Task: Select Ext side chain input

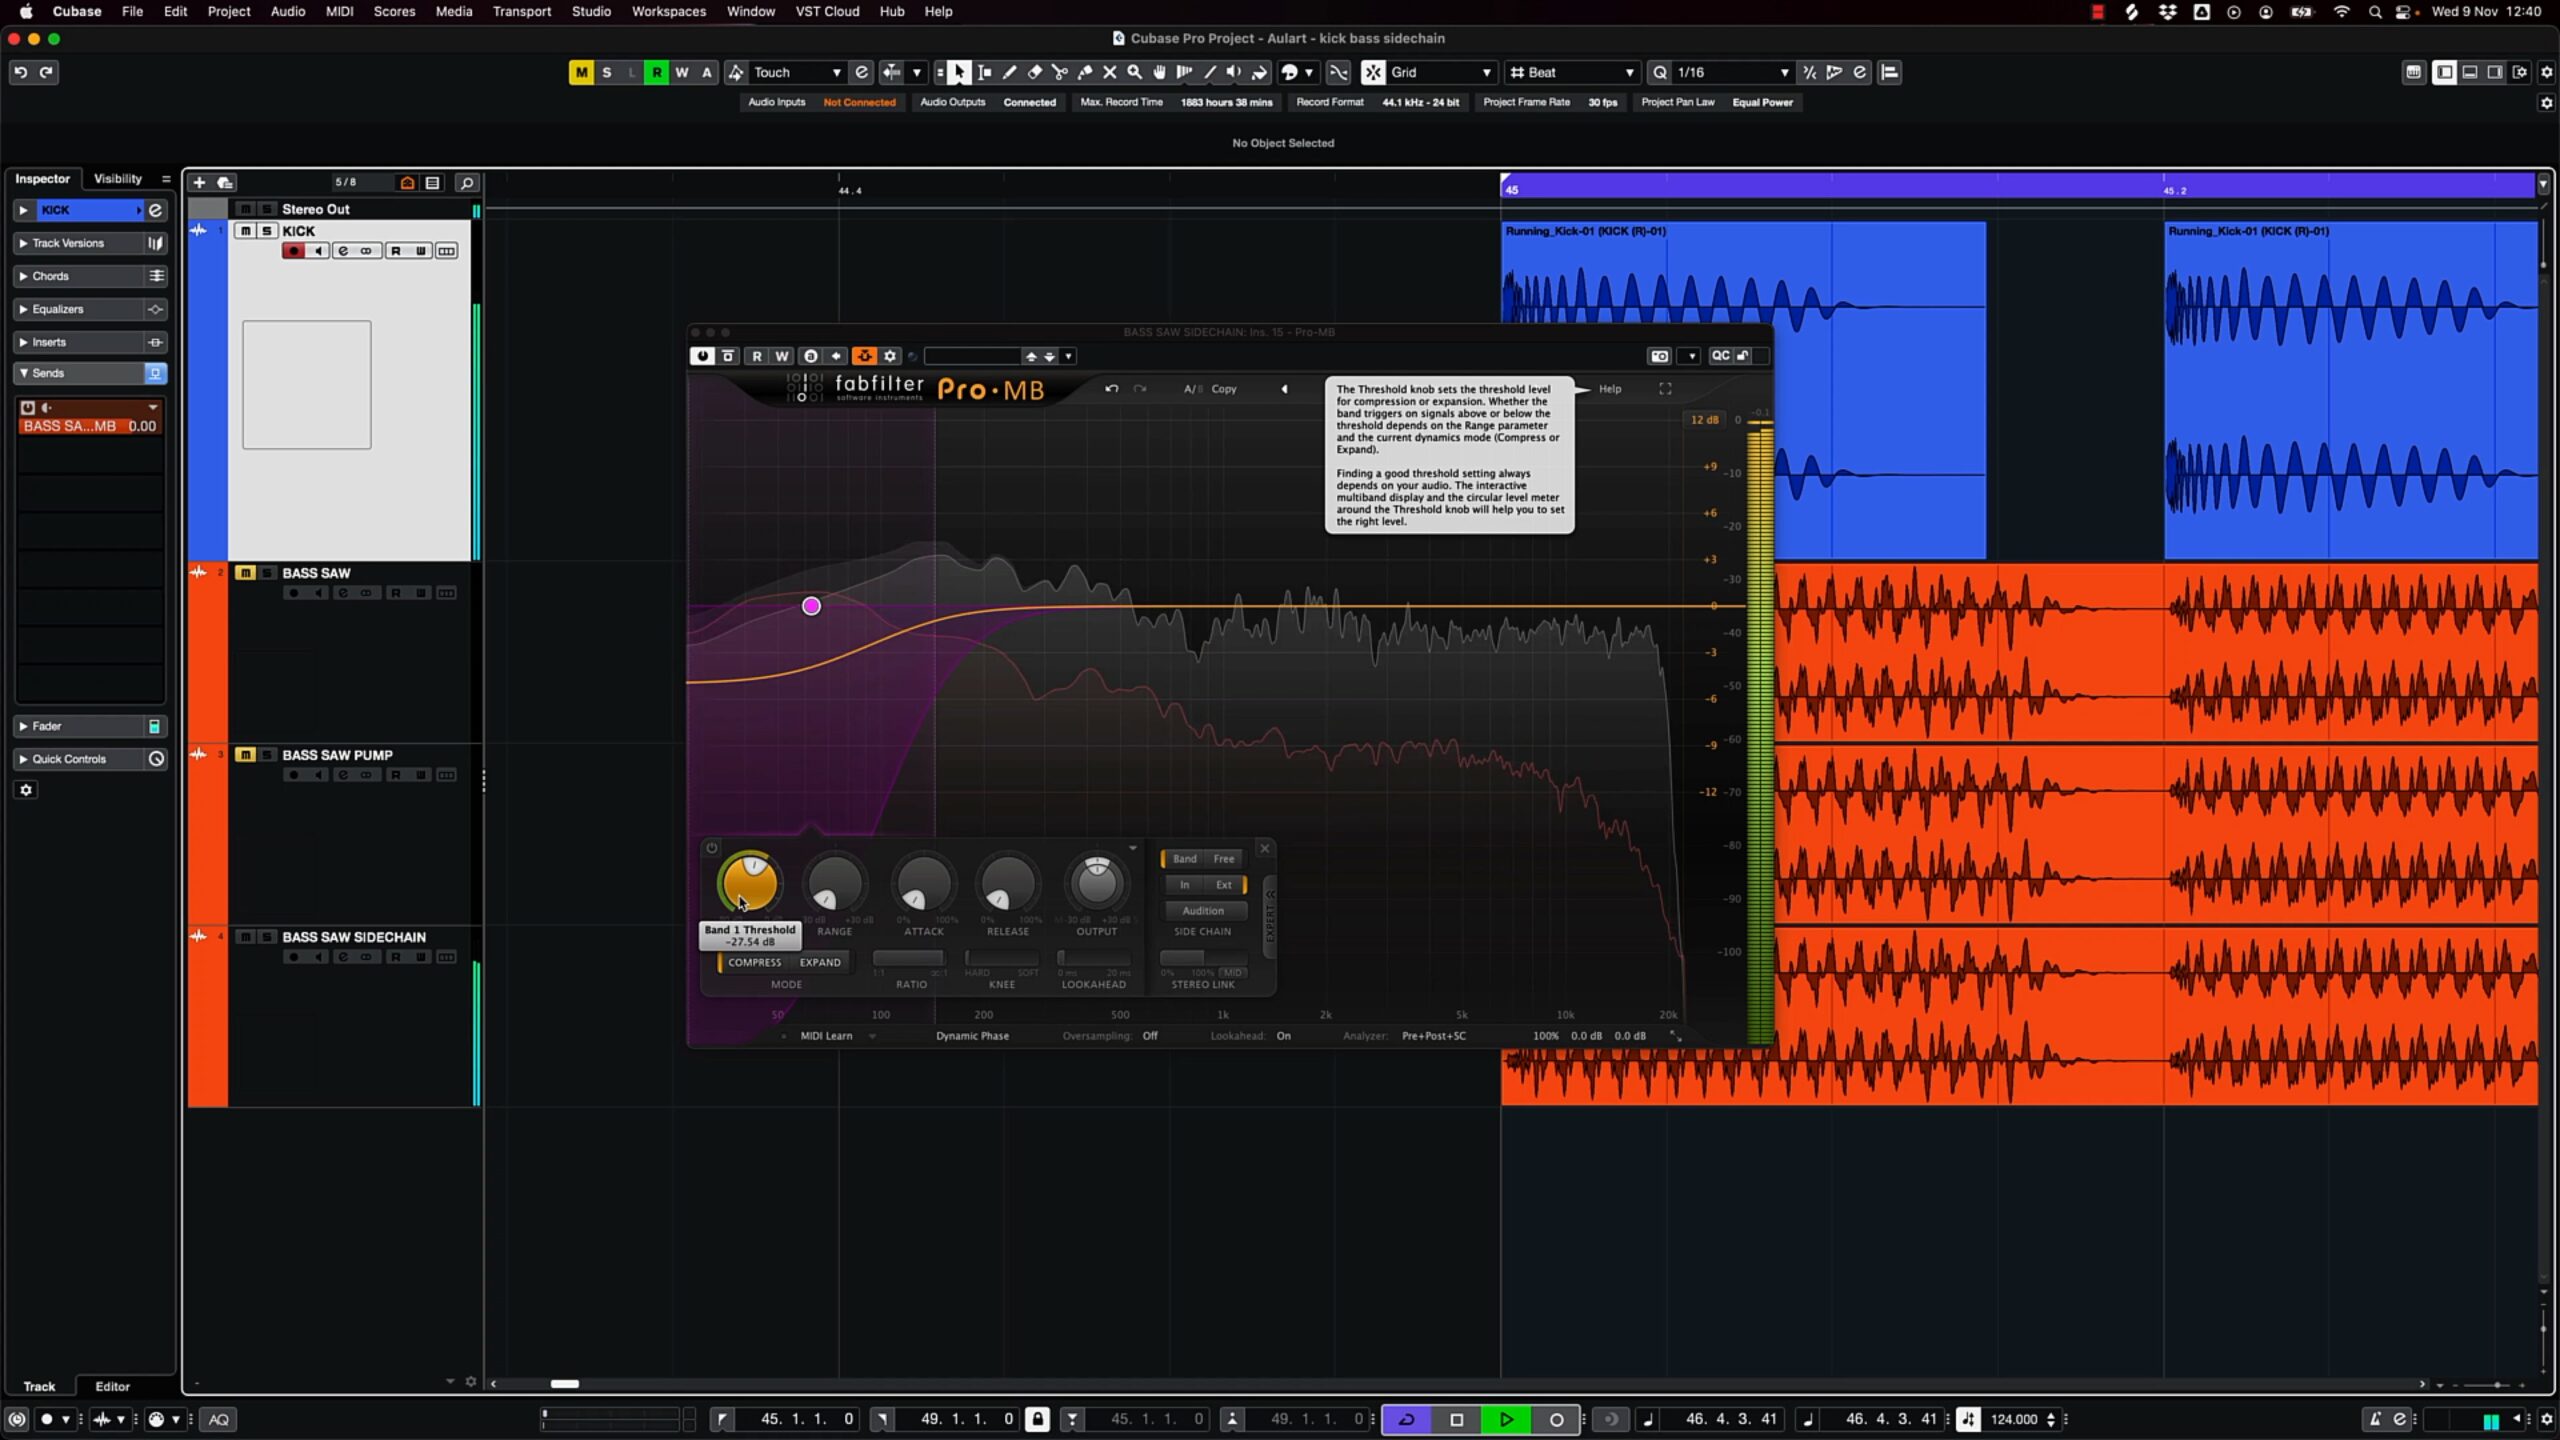Action: pos(1223,885)
